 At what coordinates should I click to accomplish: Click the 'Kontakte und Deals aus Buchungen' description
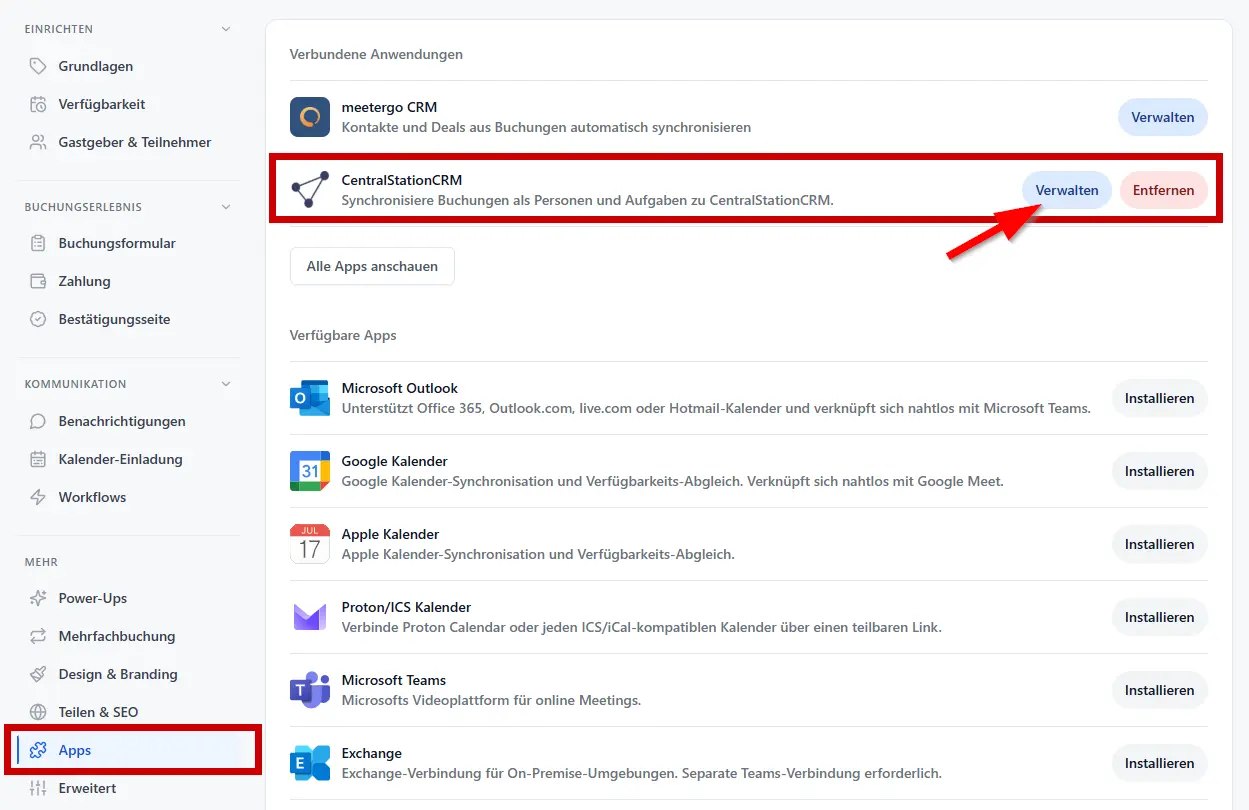click(x=546, y=127)
